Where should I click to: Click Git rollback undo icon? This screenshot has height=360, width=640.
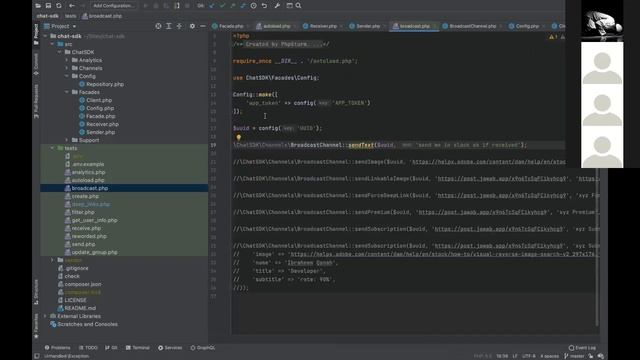click(x=264, y=6)
